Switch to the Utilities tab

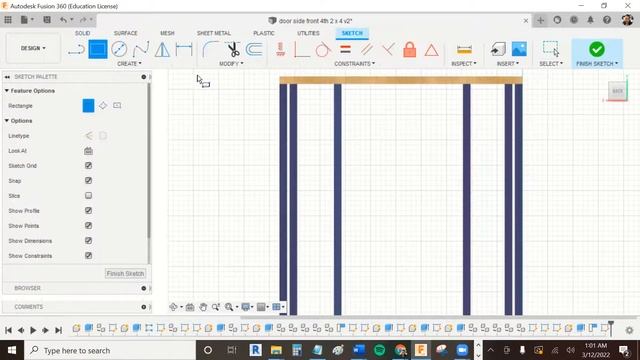(308, 33)
